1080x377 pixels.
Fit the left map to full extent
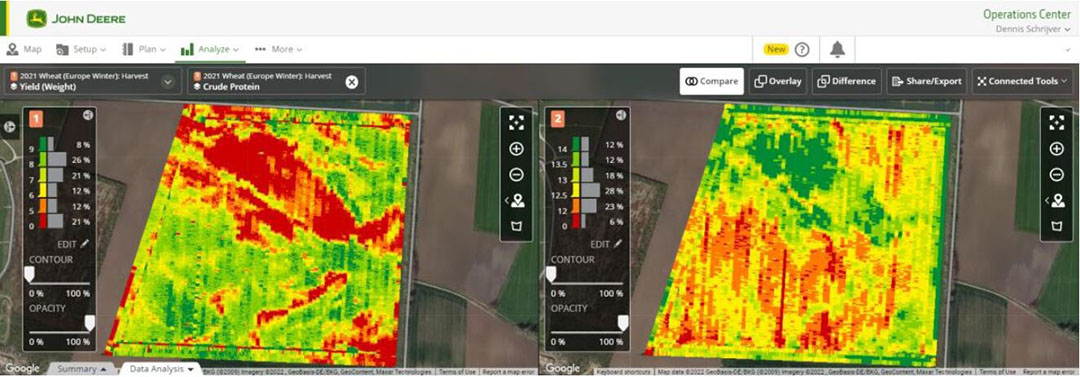(517, 123)
